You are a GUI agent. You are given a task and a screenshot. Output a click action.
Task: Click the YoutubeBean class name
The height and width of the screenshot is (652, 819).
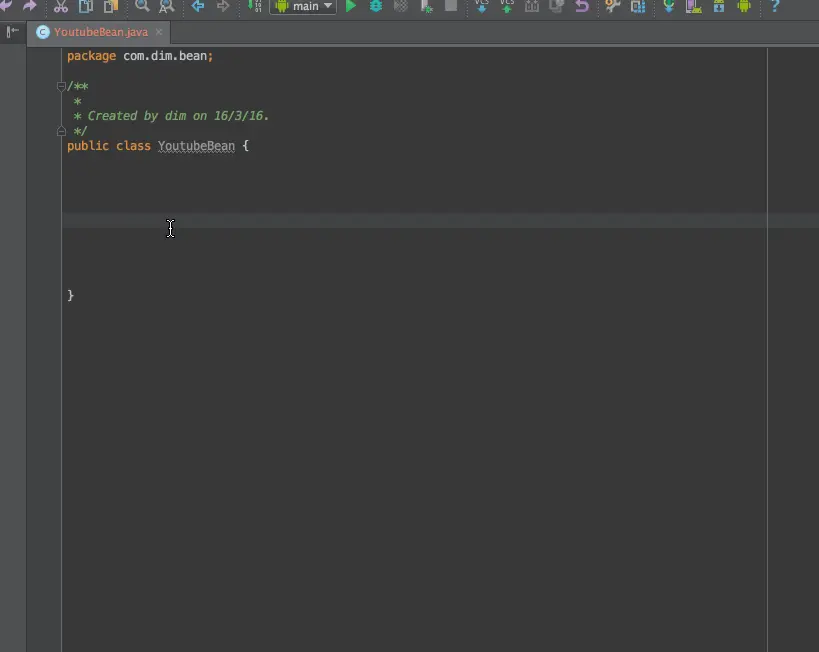click(x=196, y=146)
